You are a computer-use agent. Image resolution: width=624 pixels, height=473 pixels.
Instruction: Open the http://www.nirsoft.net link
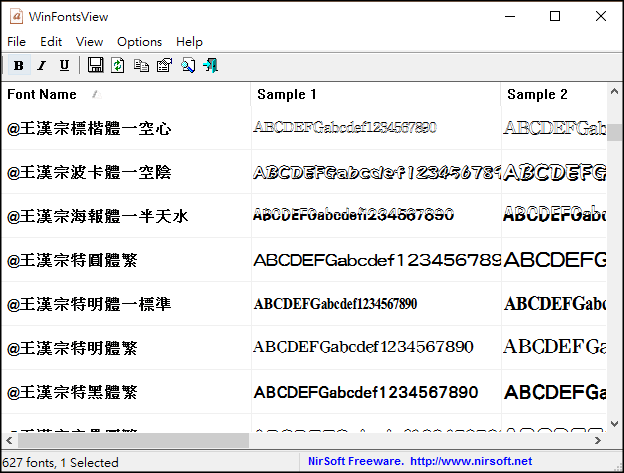(x=471, y=461)
